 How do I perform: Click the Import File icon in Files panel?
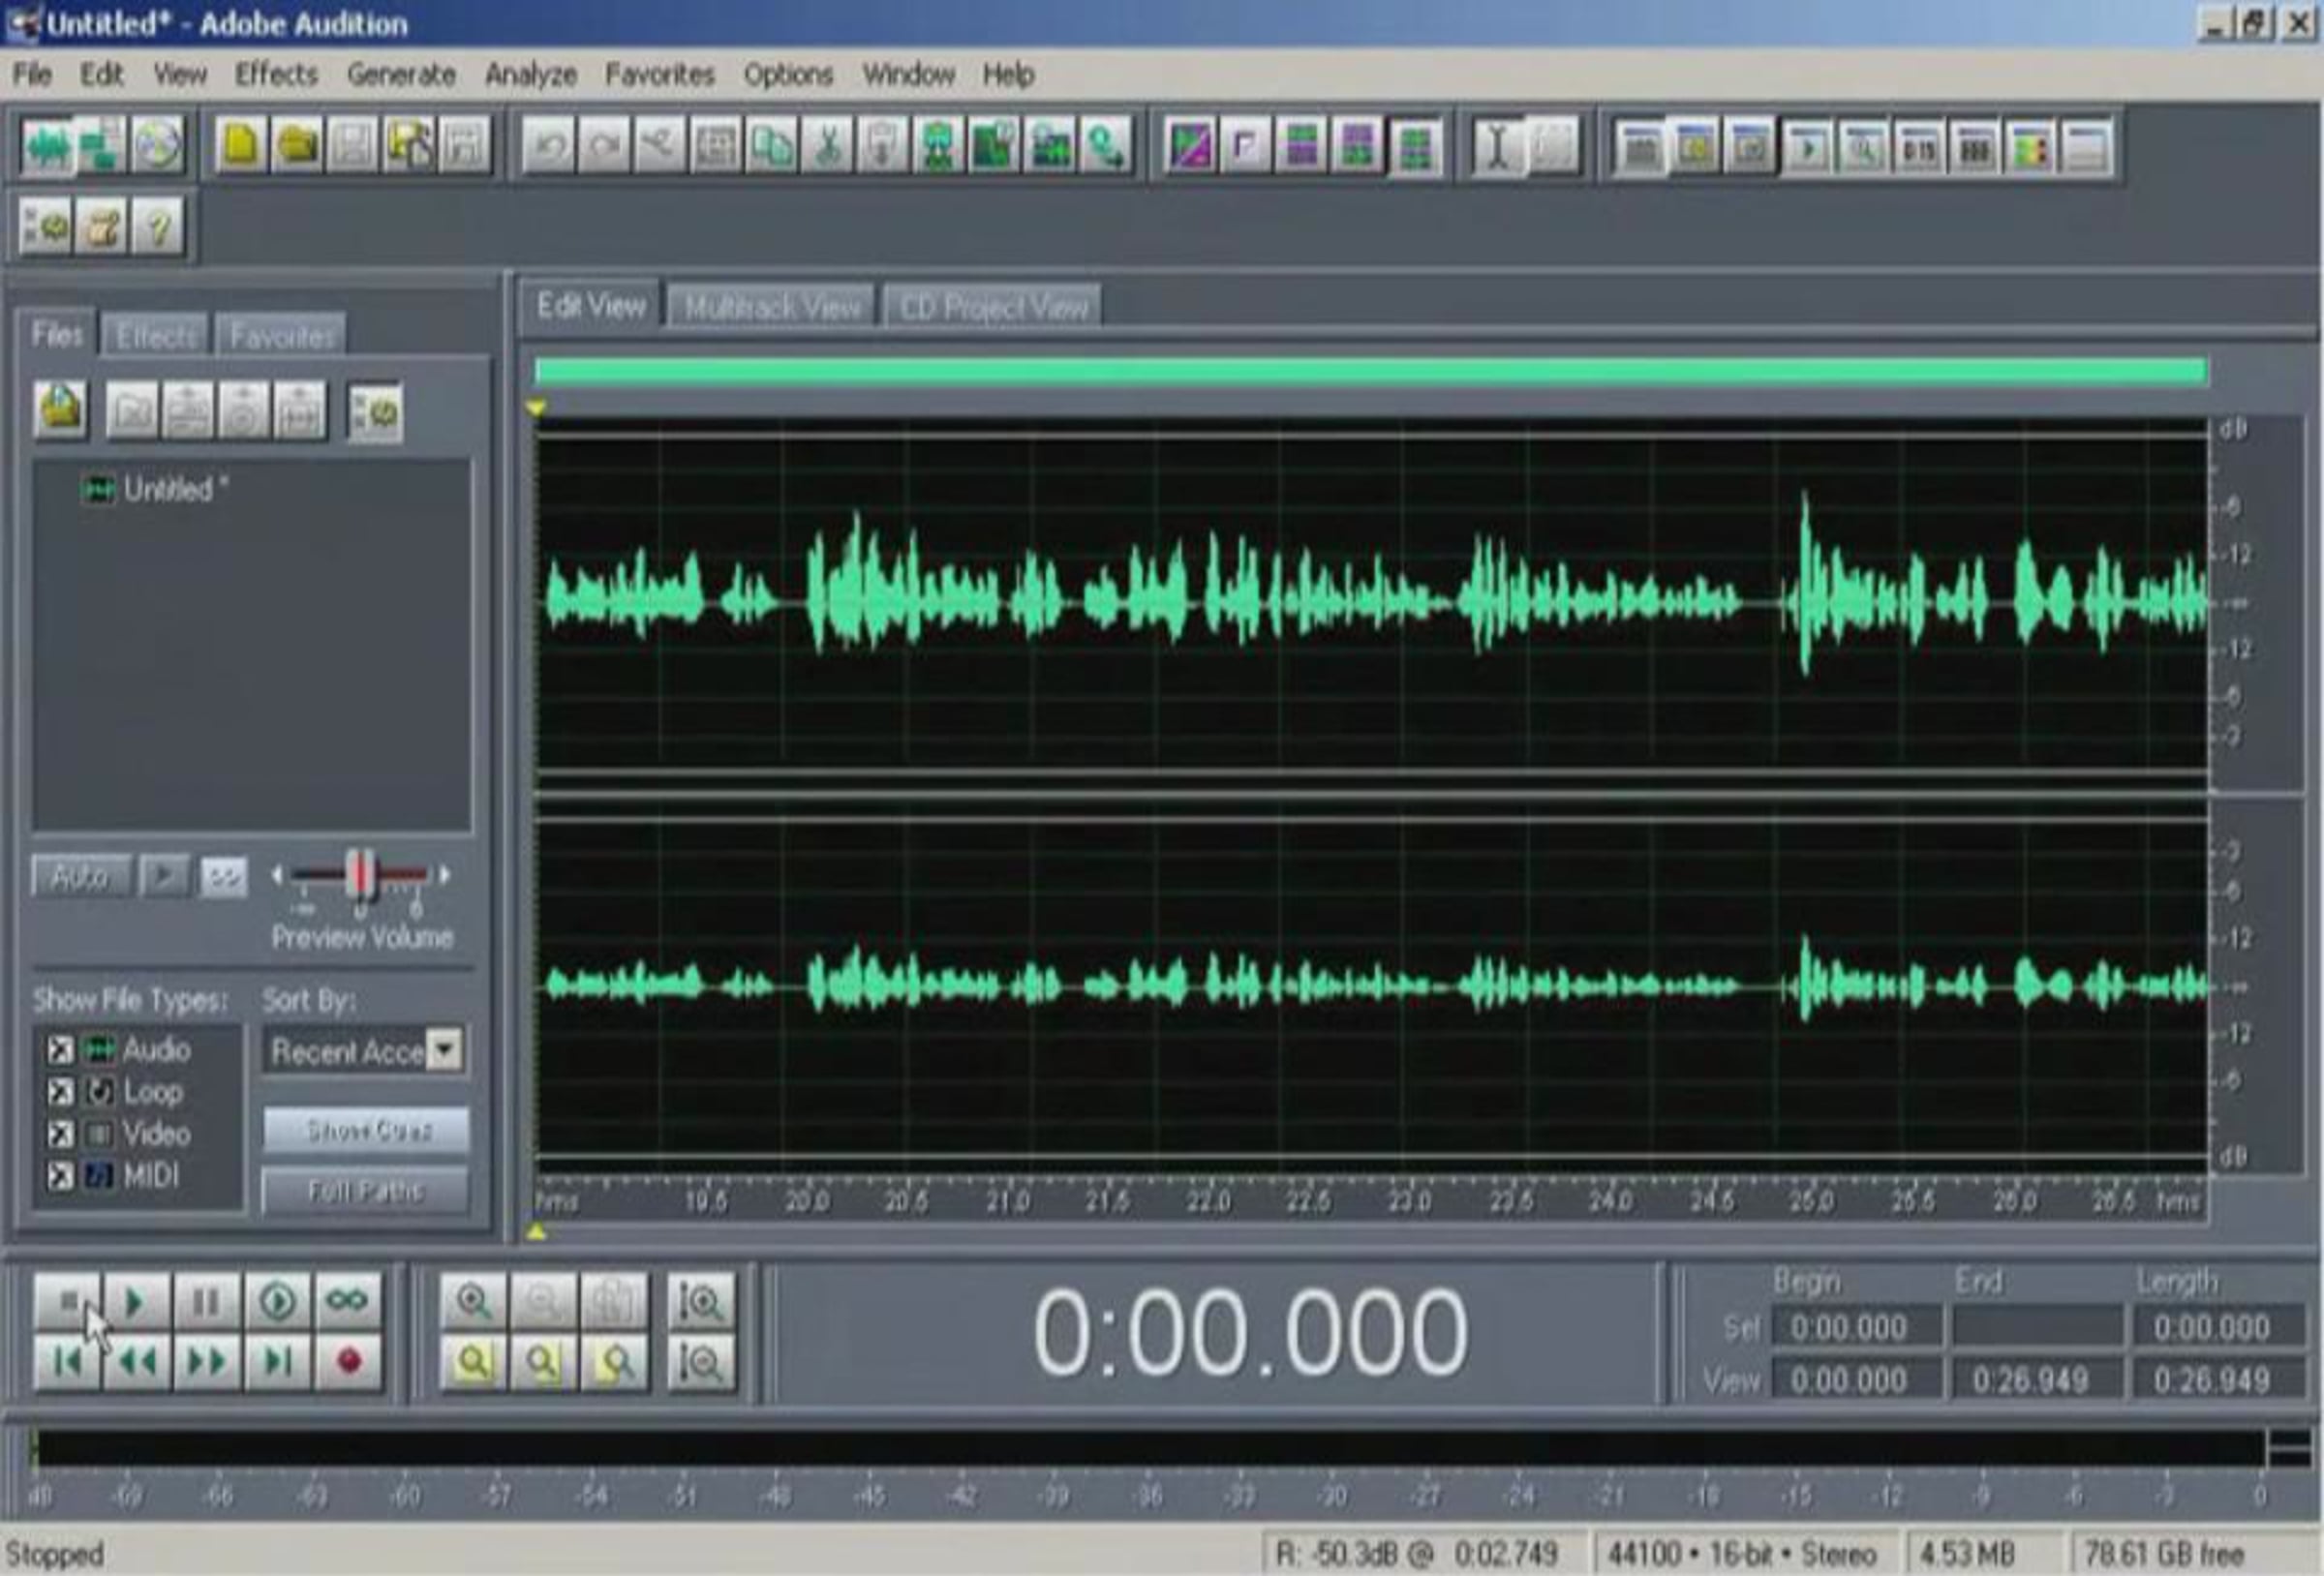point(60,410)
